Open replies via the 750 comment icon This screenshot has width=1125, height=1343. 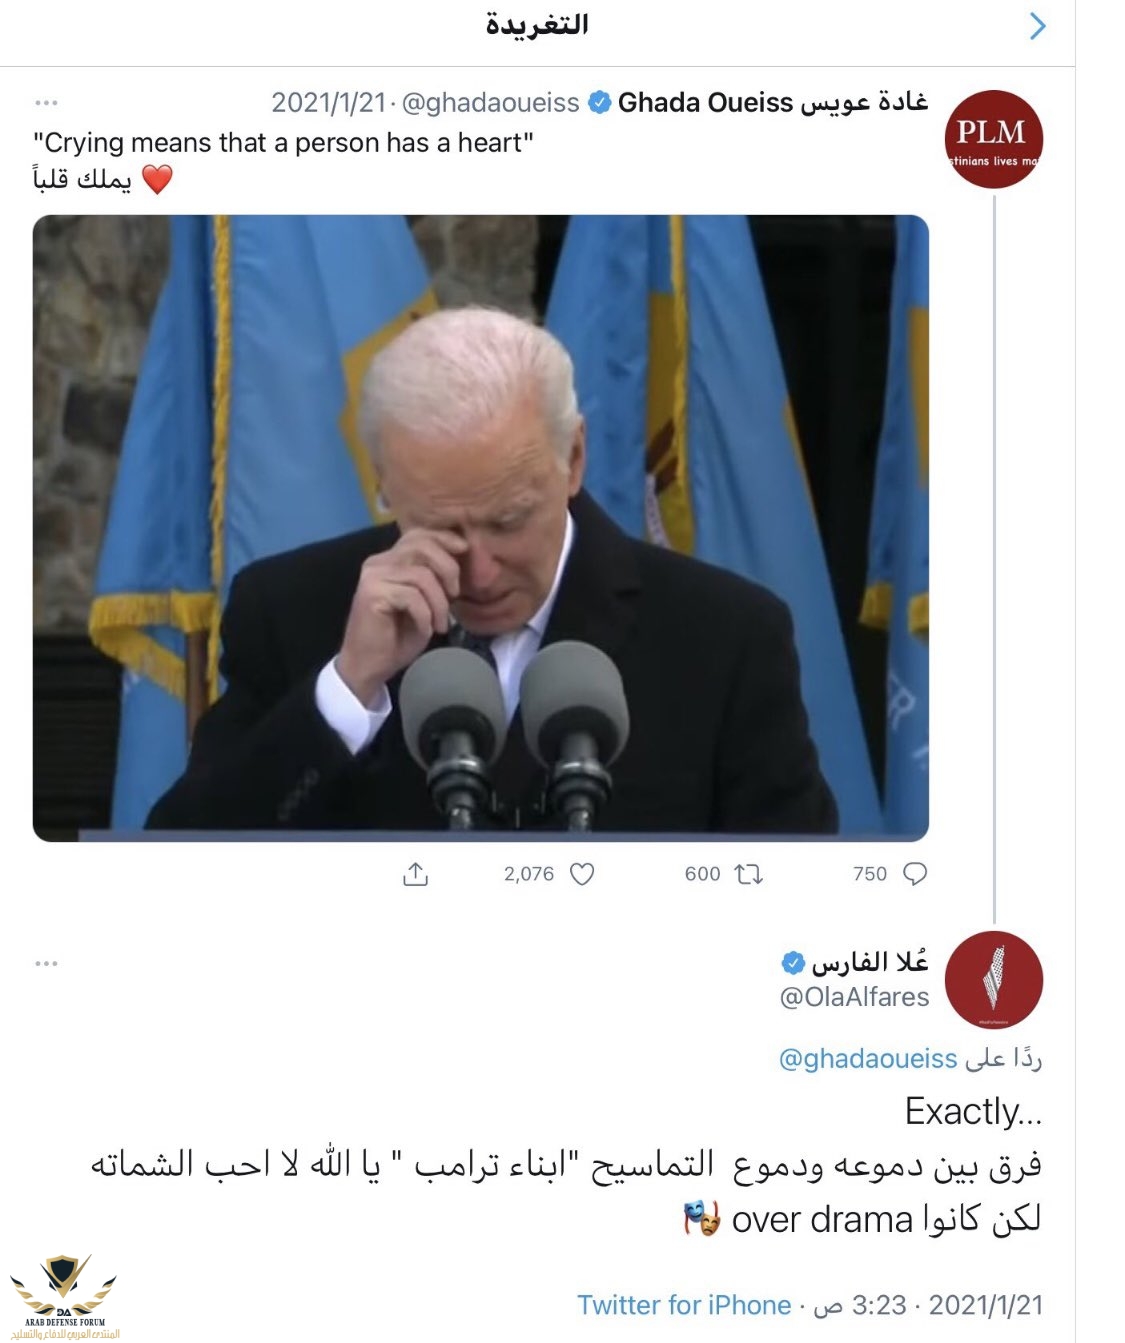pos(914,874)
